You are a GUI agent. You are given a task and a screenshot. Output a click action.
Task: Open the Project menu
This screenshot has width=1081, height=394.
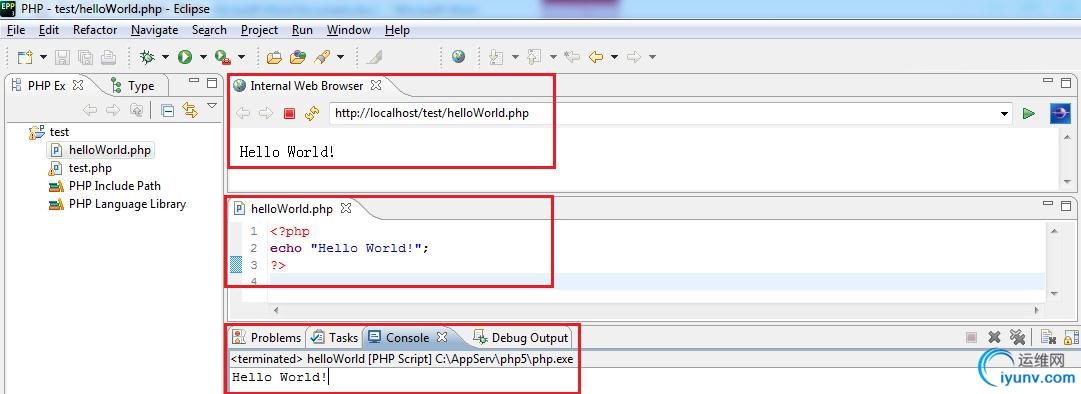pos(260,30)
